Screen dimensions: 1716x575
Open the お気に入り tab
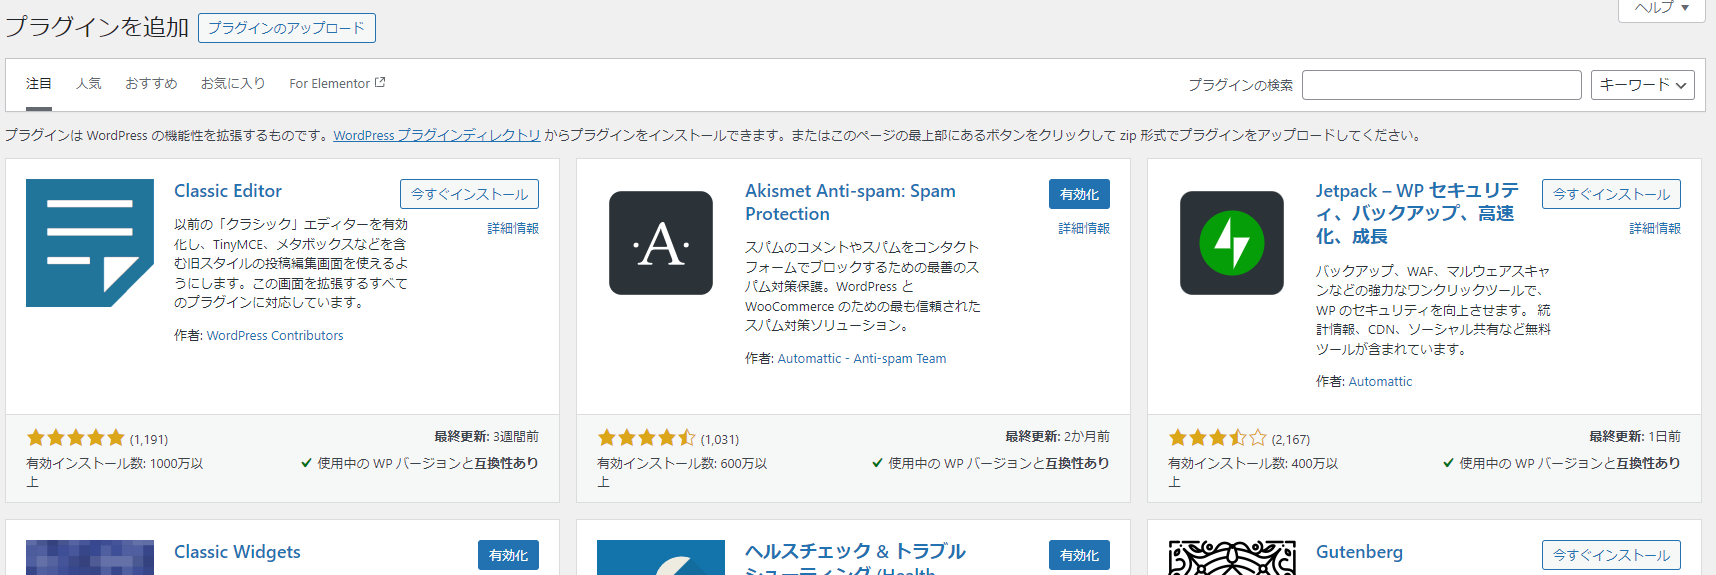click(233, 84)
